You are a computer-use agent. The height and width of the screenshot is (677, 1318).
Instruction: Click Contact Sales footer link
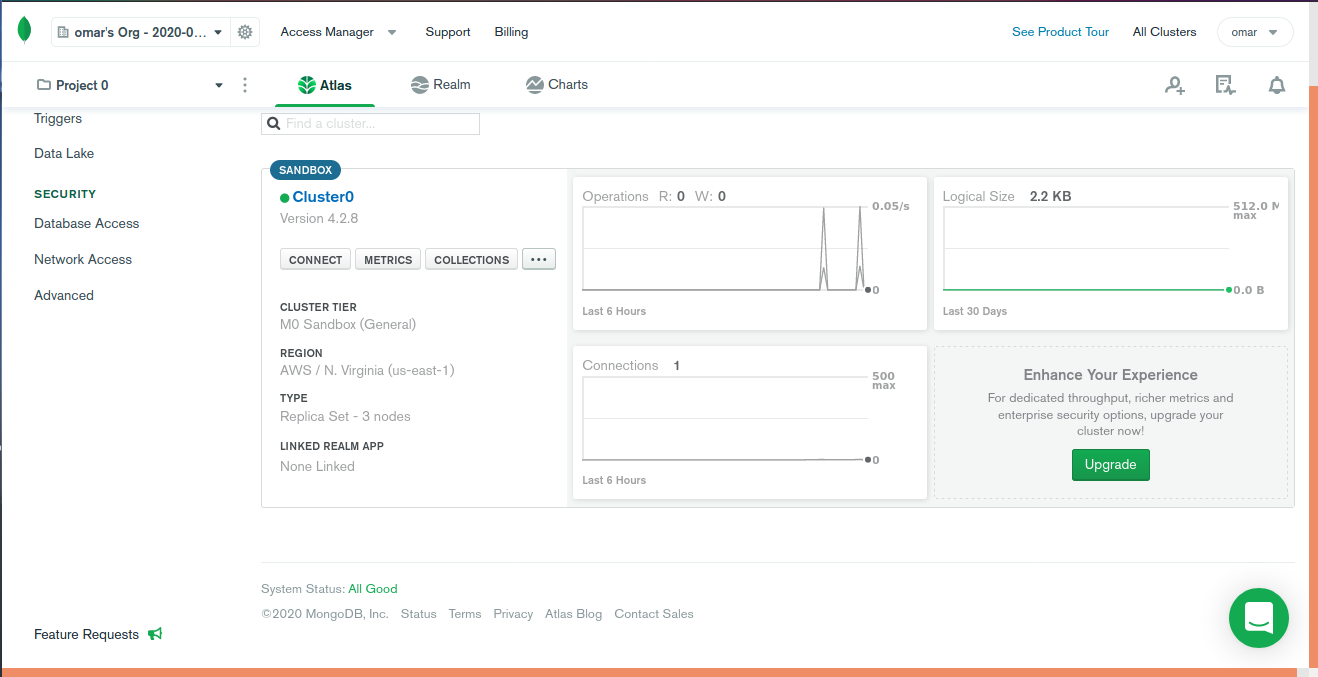pos(654,614)
